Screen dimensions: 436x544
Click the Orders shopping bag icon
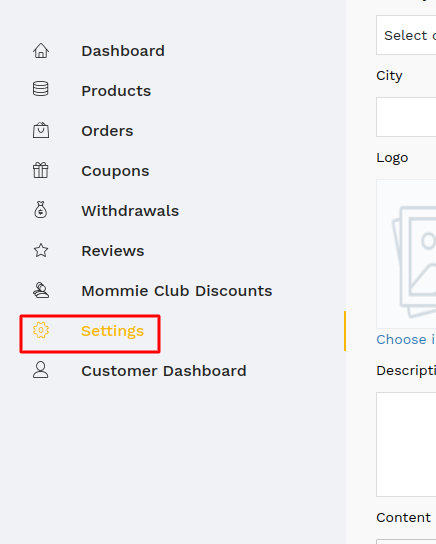(x=41, y=130)
